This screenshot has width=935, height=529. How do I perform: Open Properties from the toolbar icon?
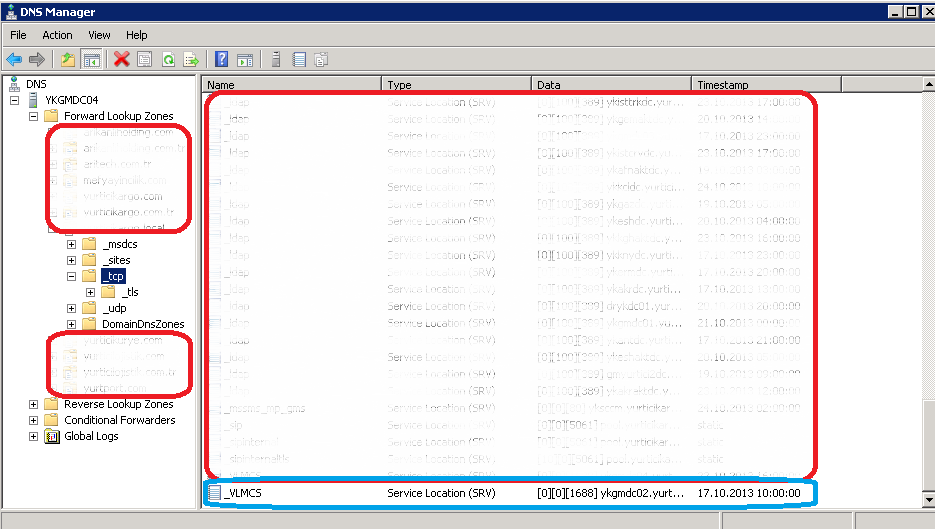145,60
